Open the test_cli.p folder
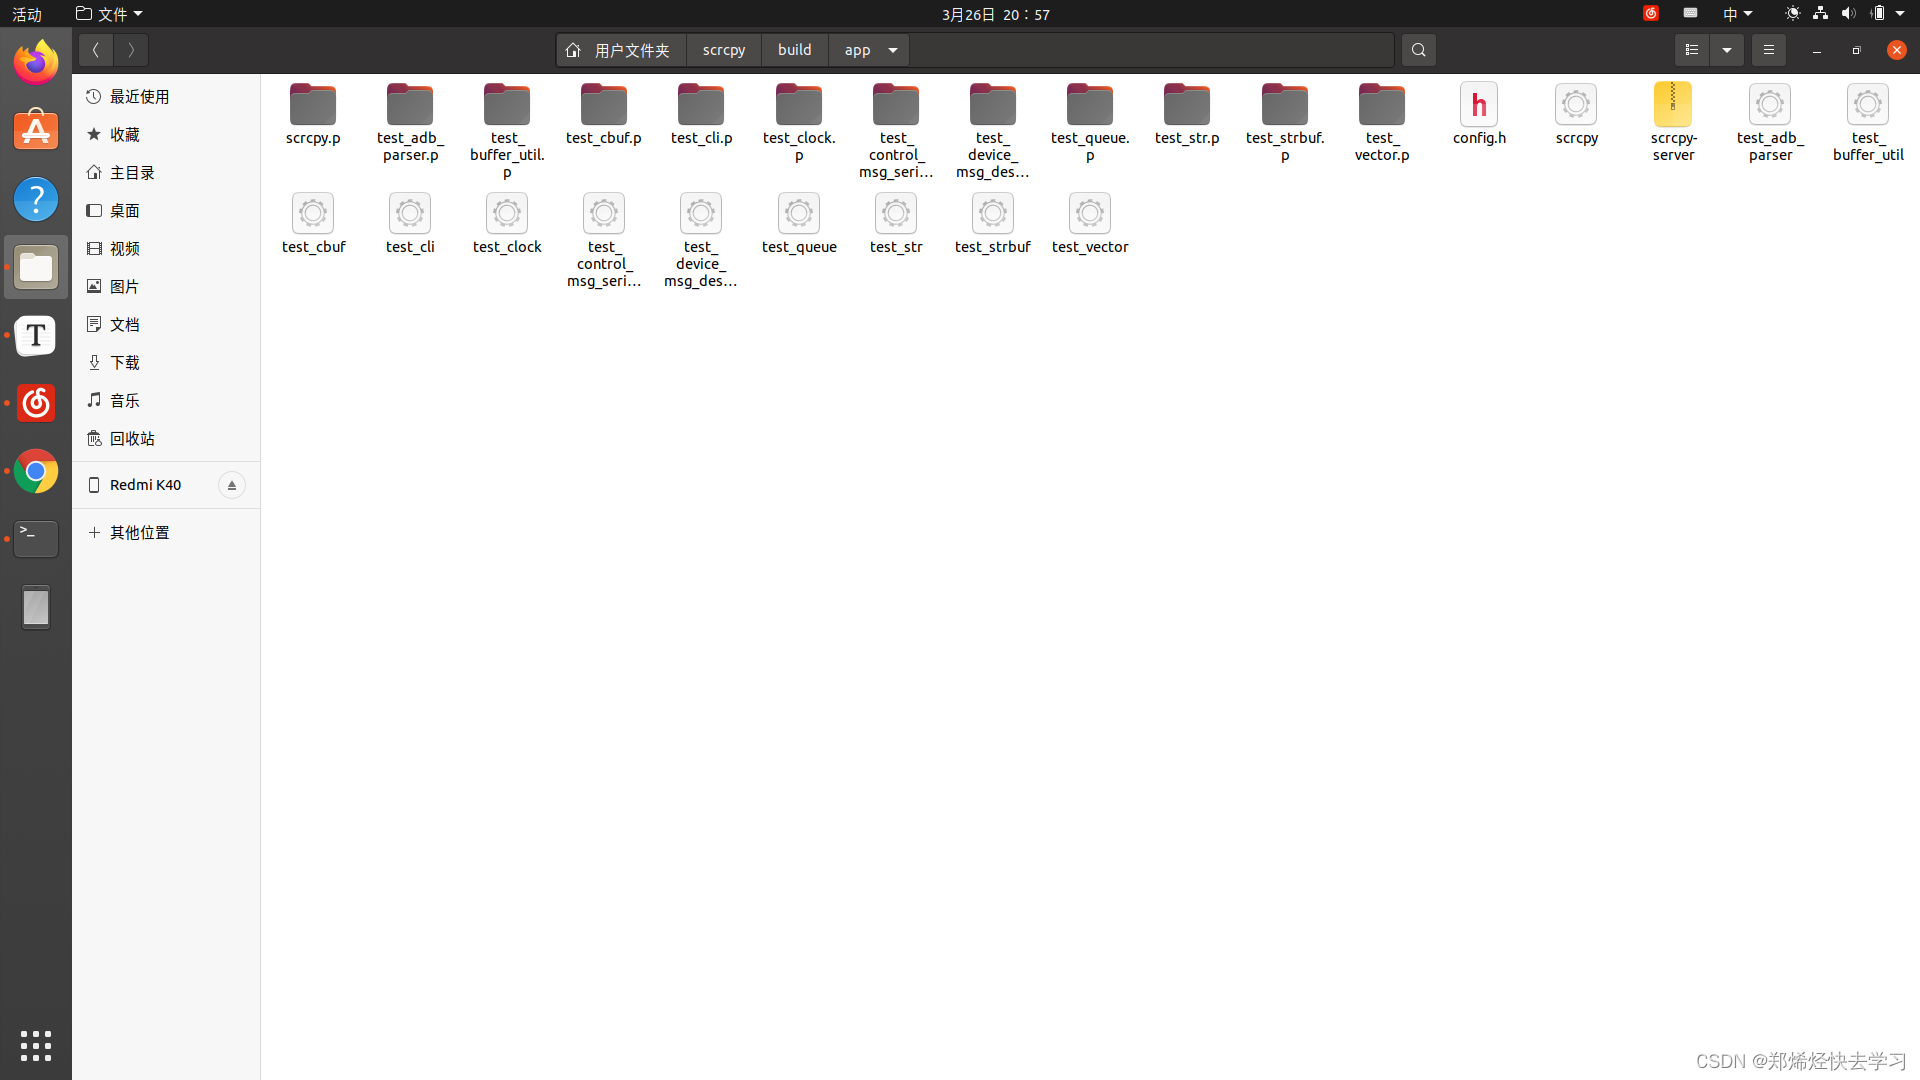 coord(701,115)
